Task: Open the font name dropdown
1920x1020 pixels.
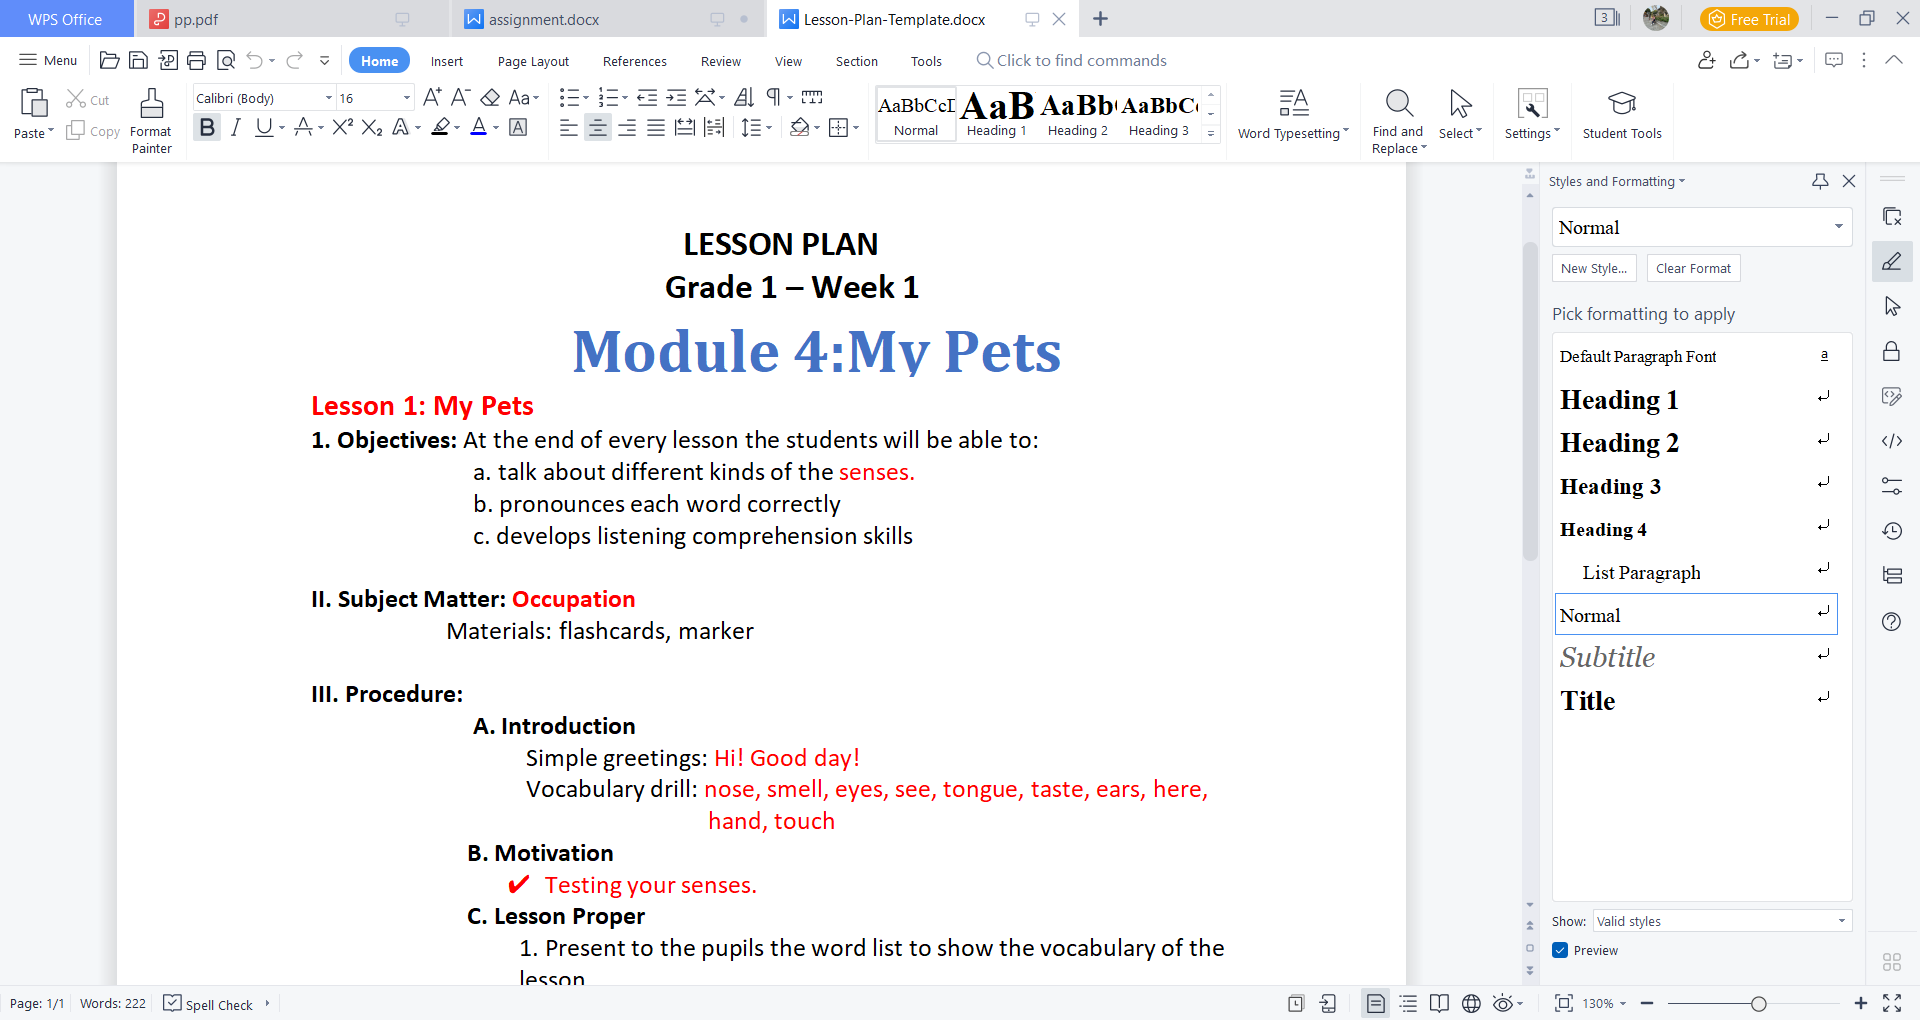Action: point(328,98)
